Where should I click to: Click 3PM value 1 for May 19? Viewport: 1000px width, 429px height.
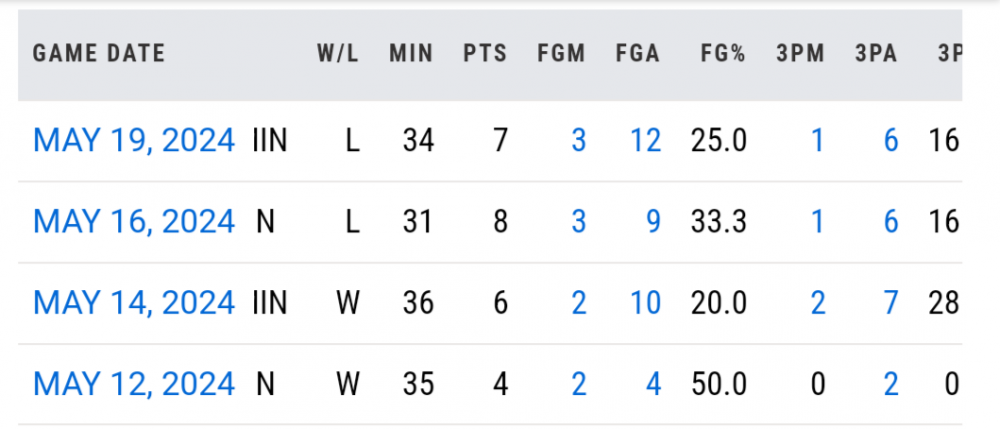pyautogui.click(x=817, y=140)
